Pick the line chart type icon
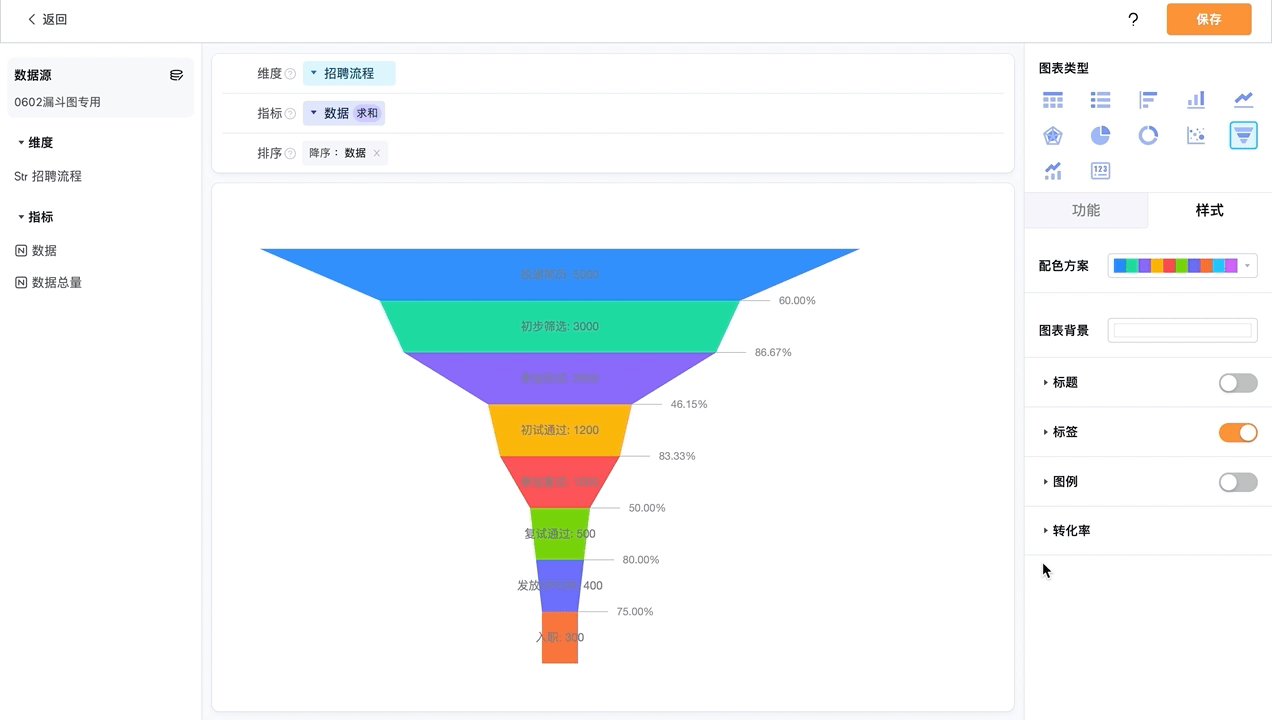The height and width of the screenshot is (720, 1272). [x=1243, y=100]
